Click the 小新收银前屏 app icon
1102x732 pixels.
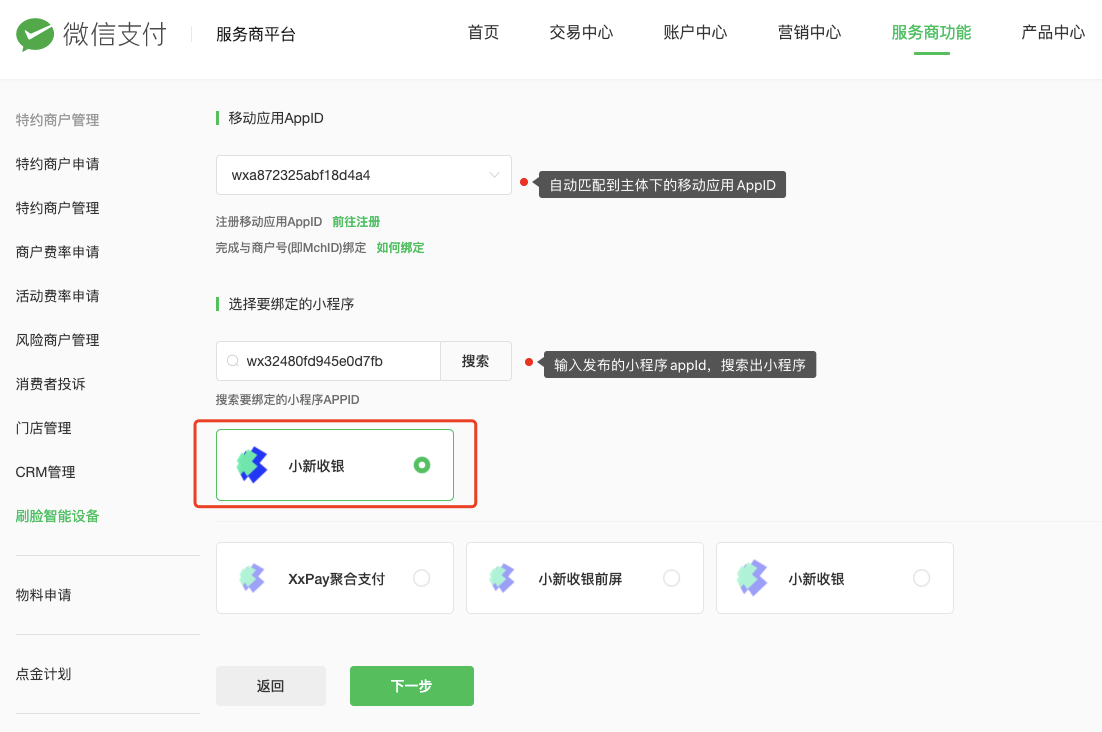[502, 578]
